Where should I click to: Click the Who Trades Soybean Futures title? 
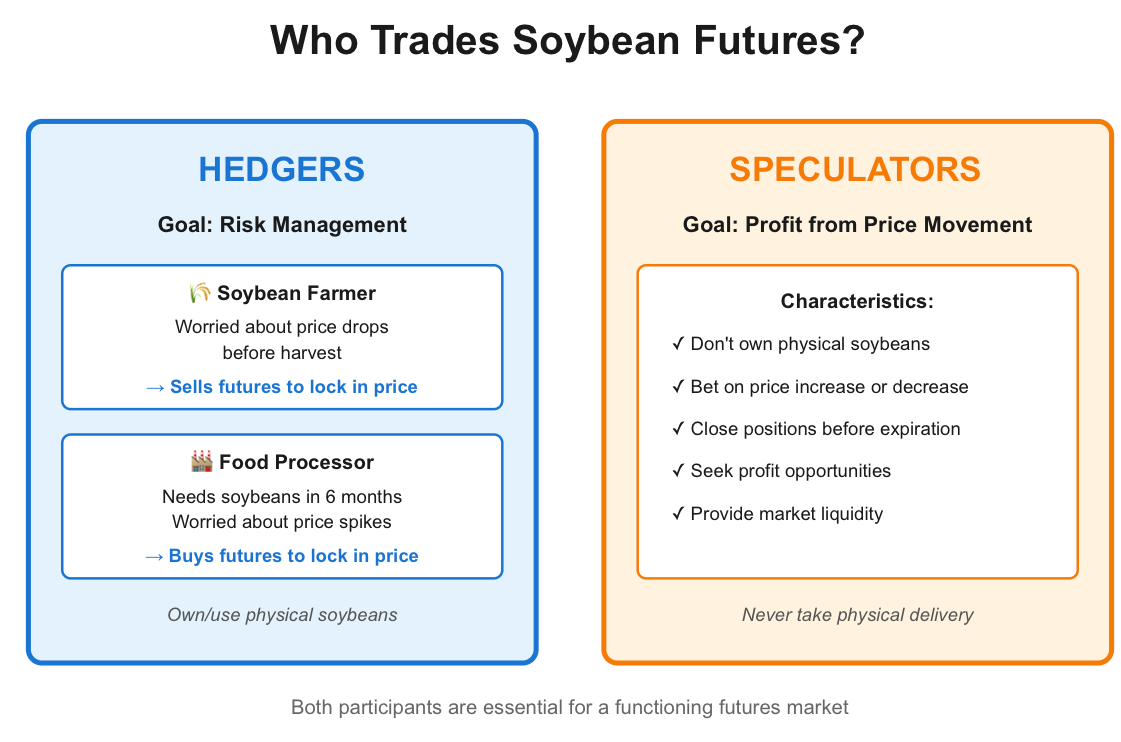click(568, 40)
